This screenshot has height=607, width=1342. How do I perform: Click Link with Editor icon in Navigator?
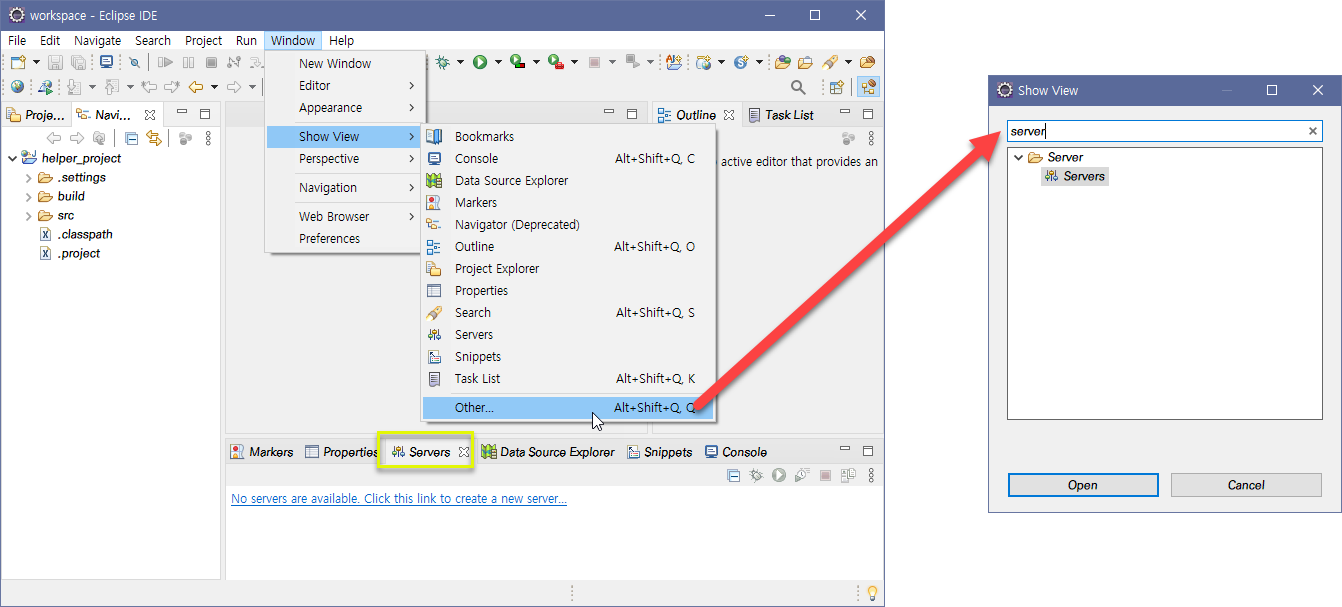[x=153, y=138]
